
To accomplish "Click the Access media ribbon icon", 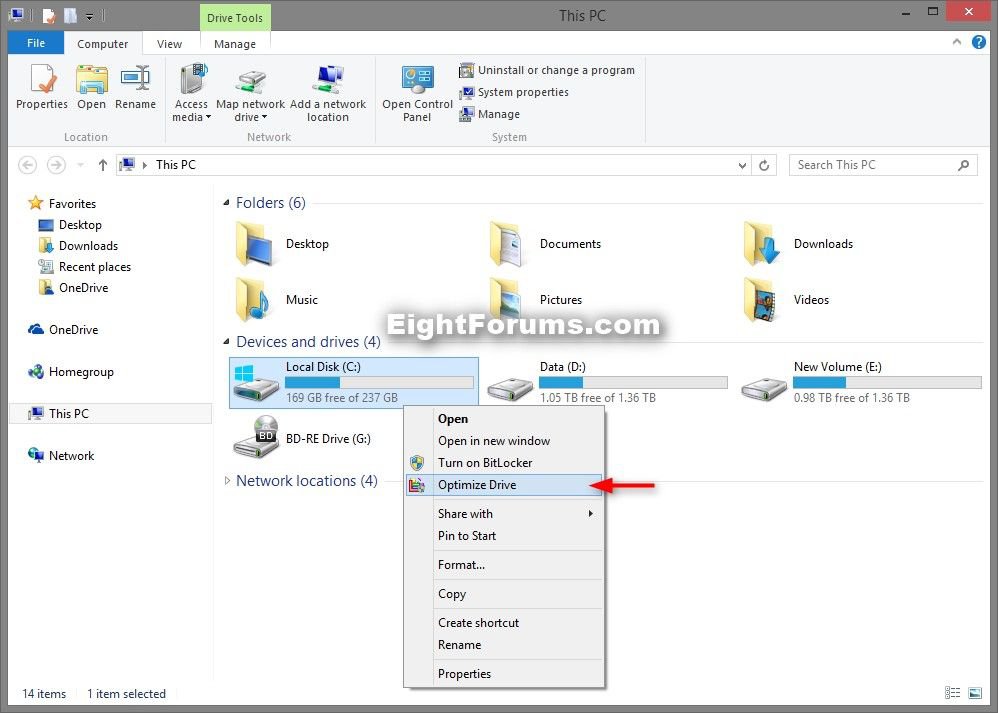I will (x=191, y=90).
